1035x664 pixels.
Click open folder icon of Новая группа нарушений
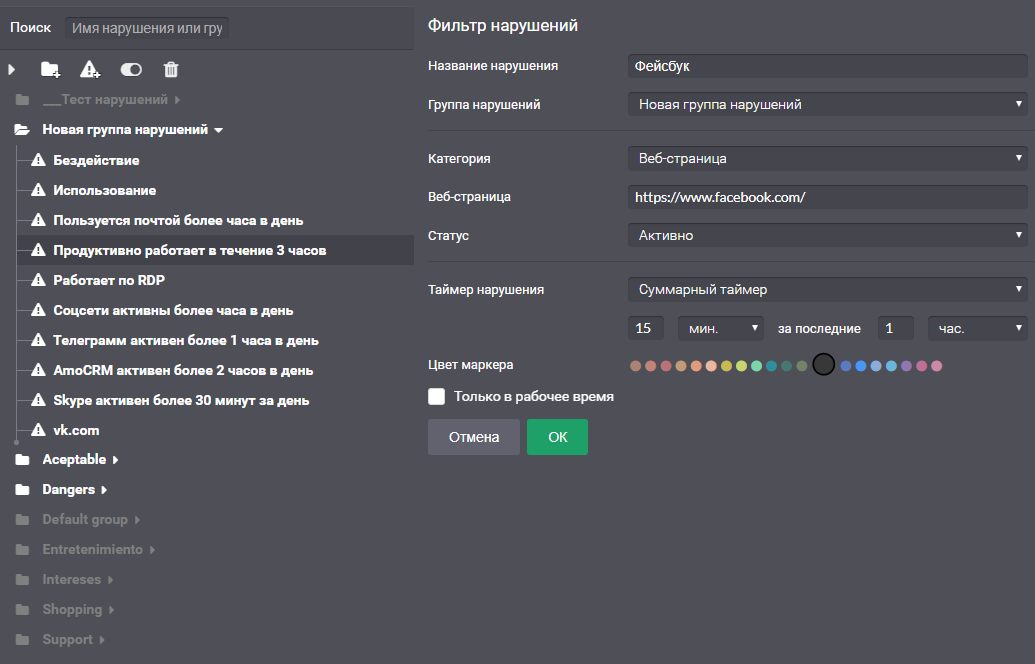22,129
